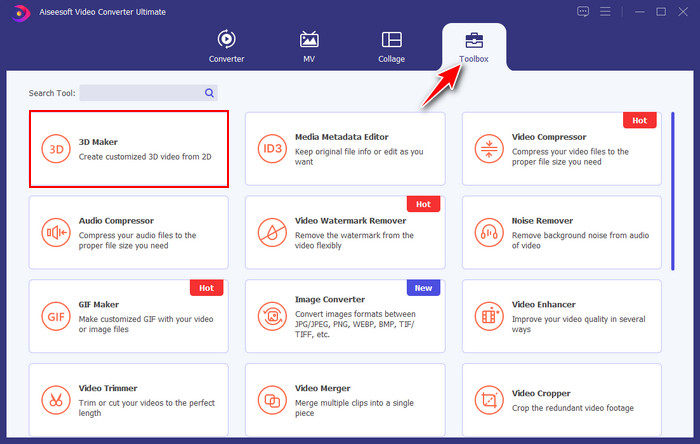Select the Video Compressor icon
Viewport: 700px width, 444px height.
489,149
